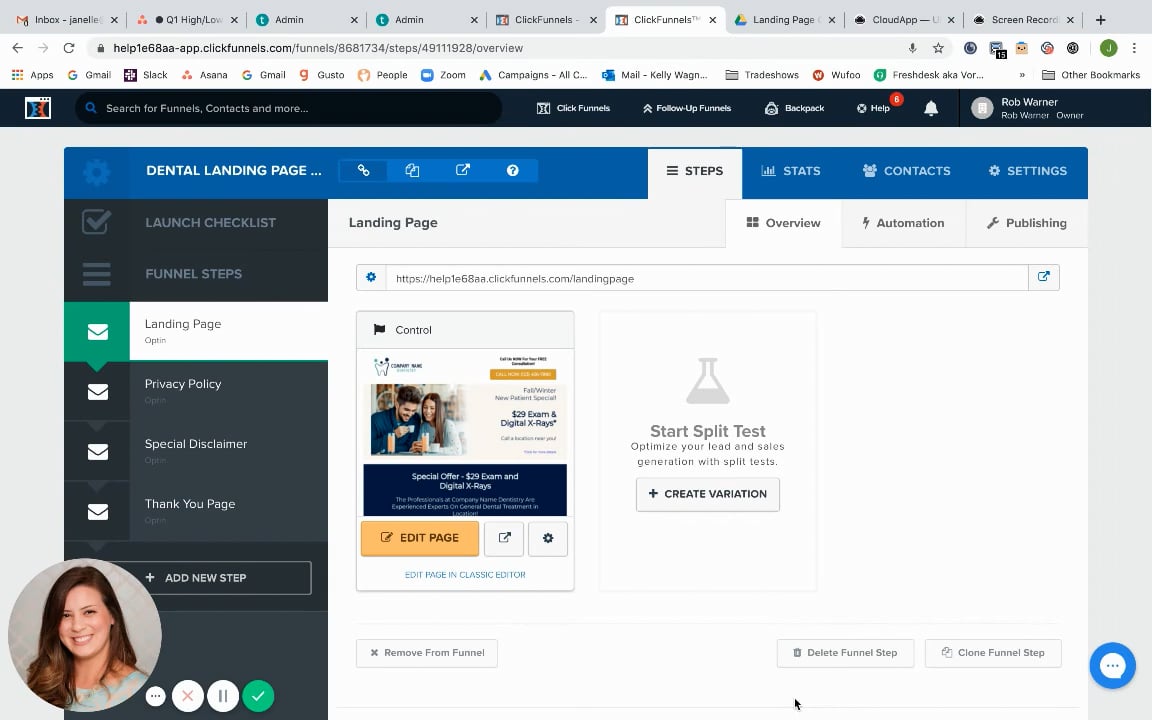Open the chat support bubble
This screenshot has height=720, width=1152.
(x=1112, y=666)
